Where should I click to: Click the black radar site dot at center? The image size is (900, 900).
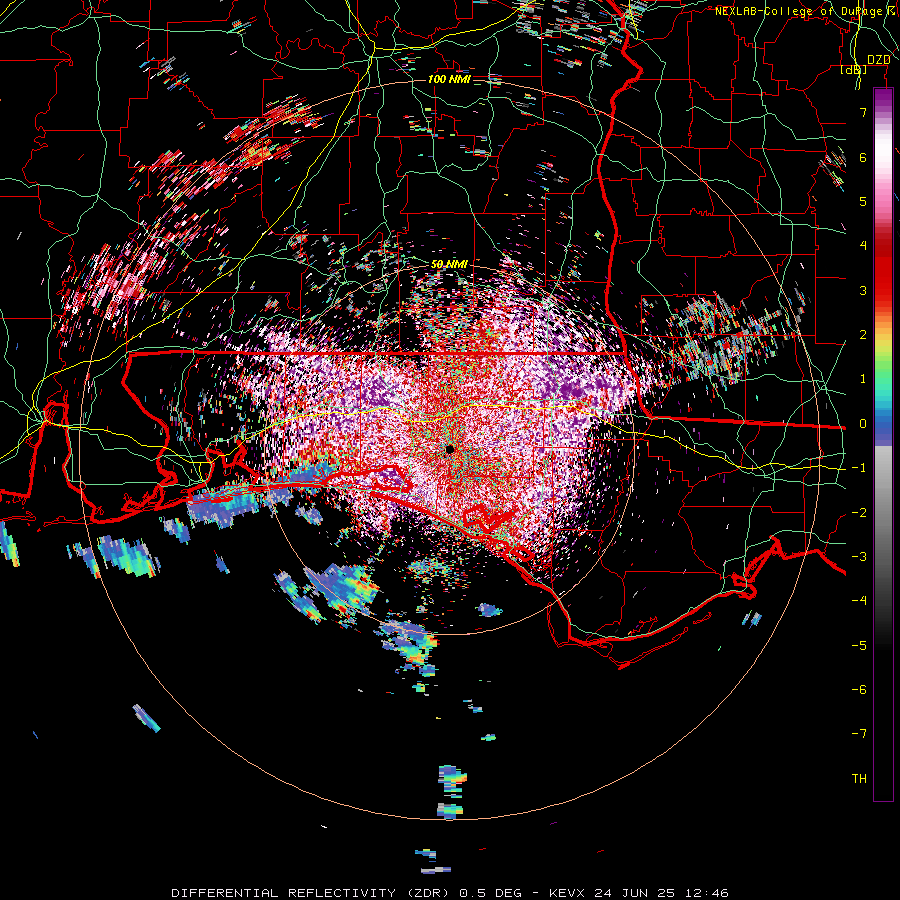point(450,449)
